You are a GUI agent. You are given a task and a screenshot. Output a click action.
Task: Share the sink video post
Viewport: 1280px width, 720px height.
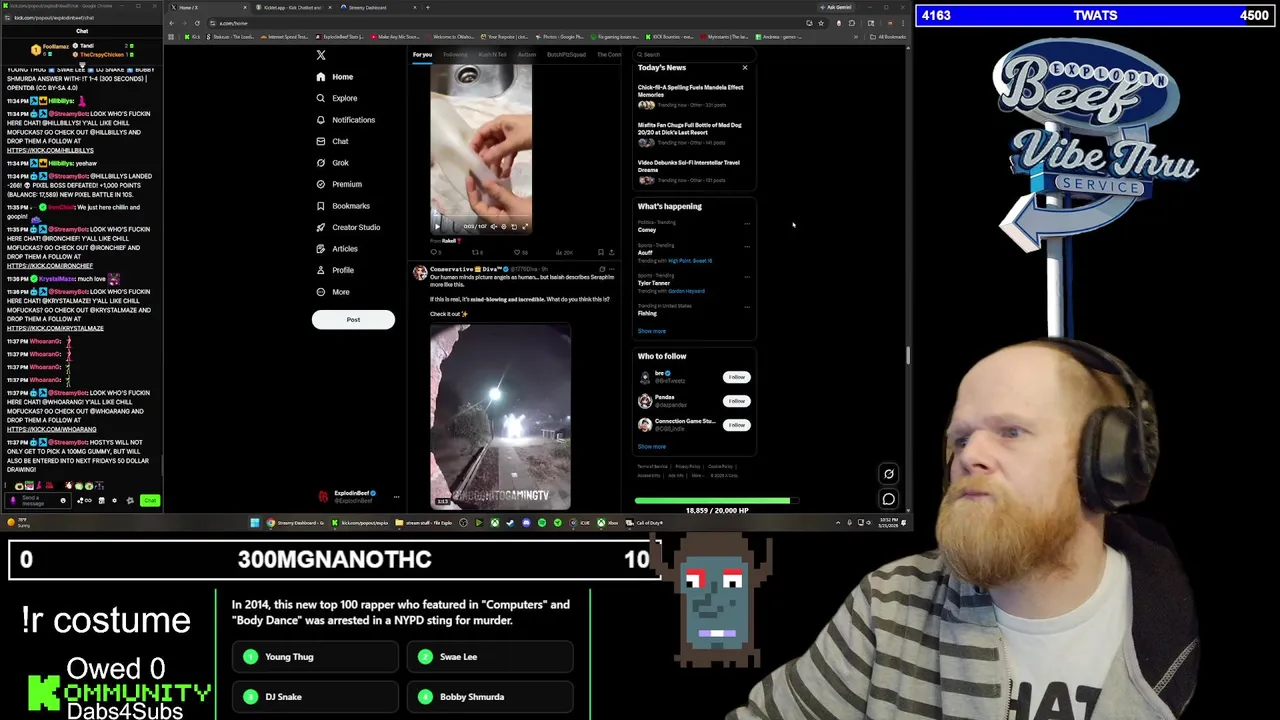coord(611,253)
